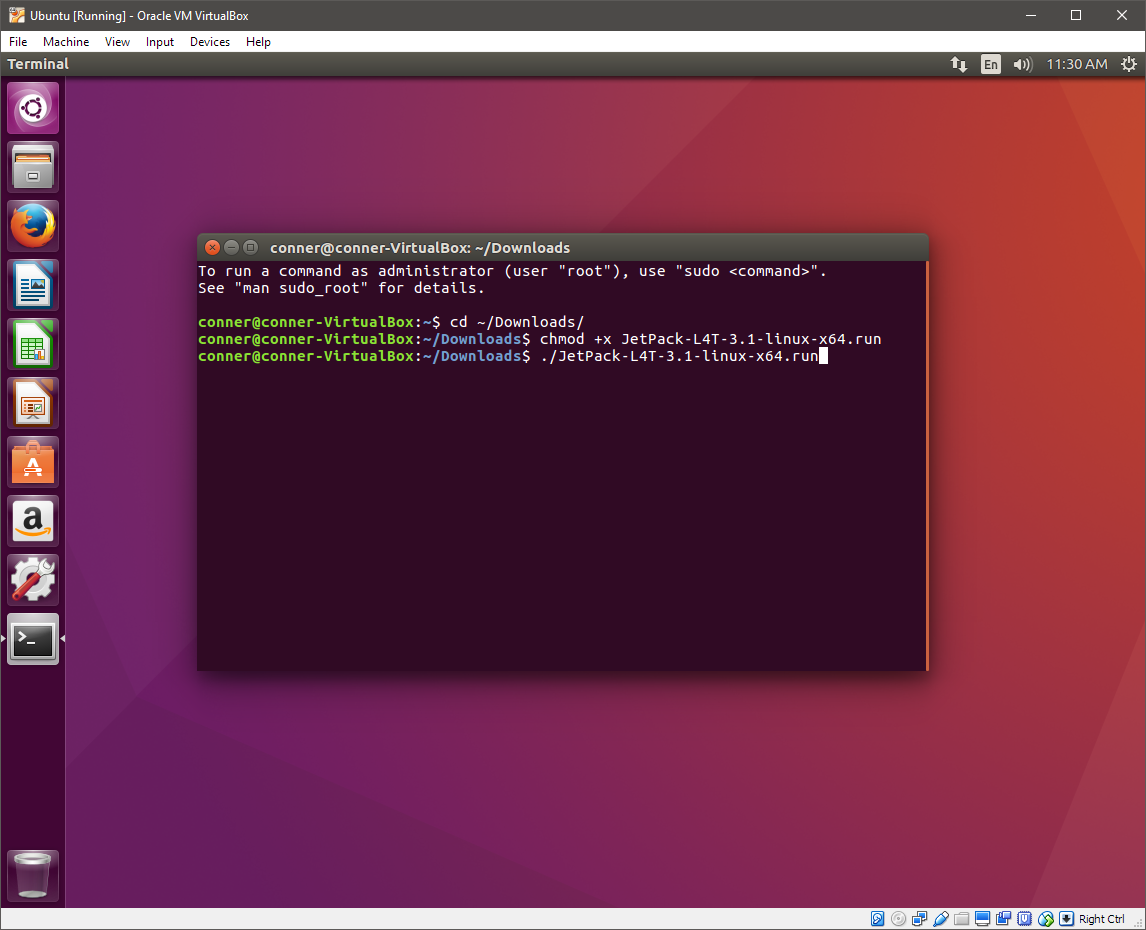Expand the En keyboard layout menu
Viewport: 1146px width, 930px height.
coord(990,64)
